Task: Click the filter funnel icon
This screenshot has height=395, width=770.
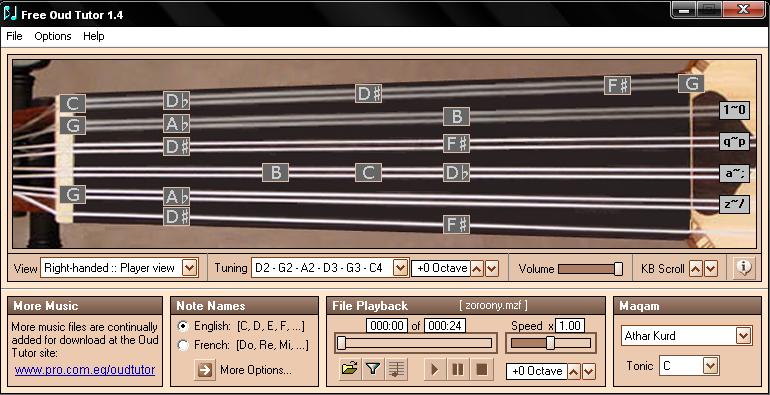Action: point(373,368)
